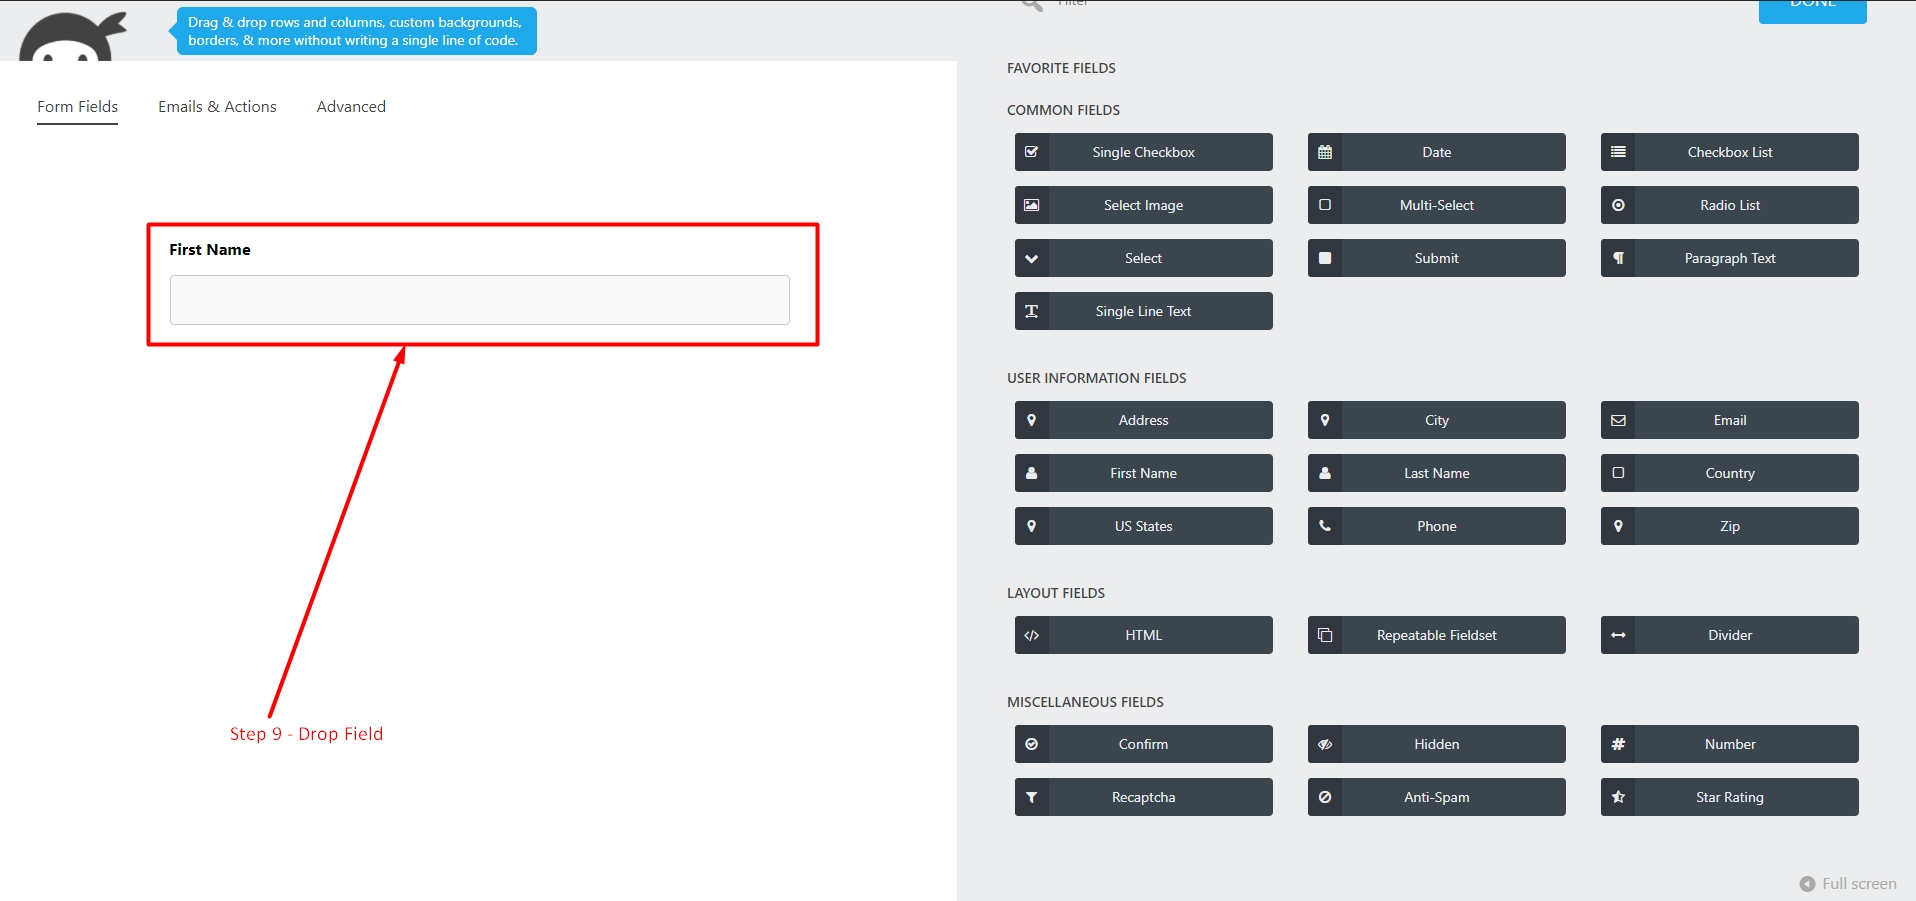This screenshot has height=901, width=1916.
Task: Click the code icon on HTML field
Action: tap(1031, 635)
